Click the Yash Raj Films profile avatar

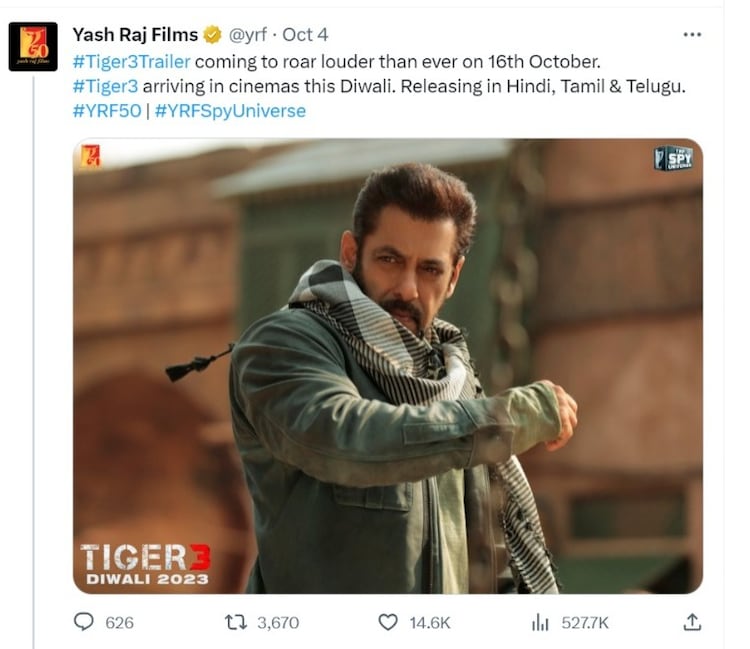33,46
